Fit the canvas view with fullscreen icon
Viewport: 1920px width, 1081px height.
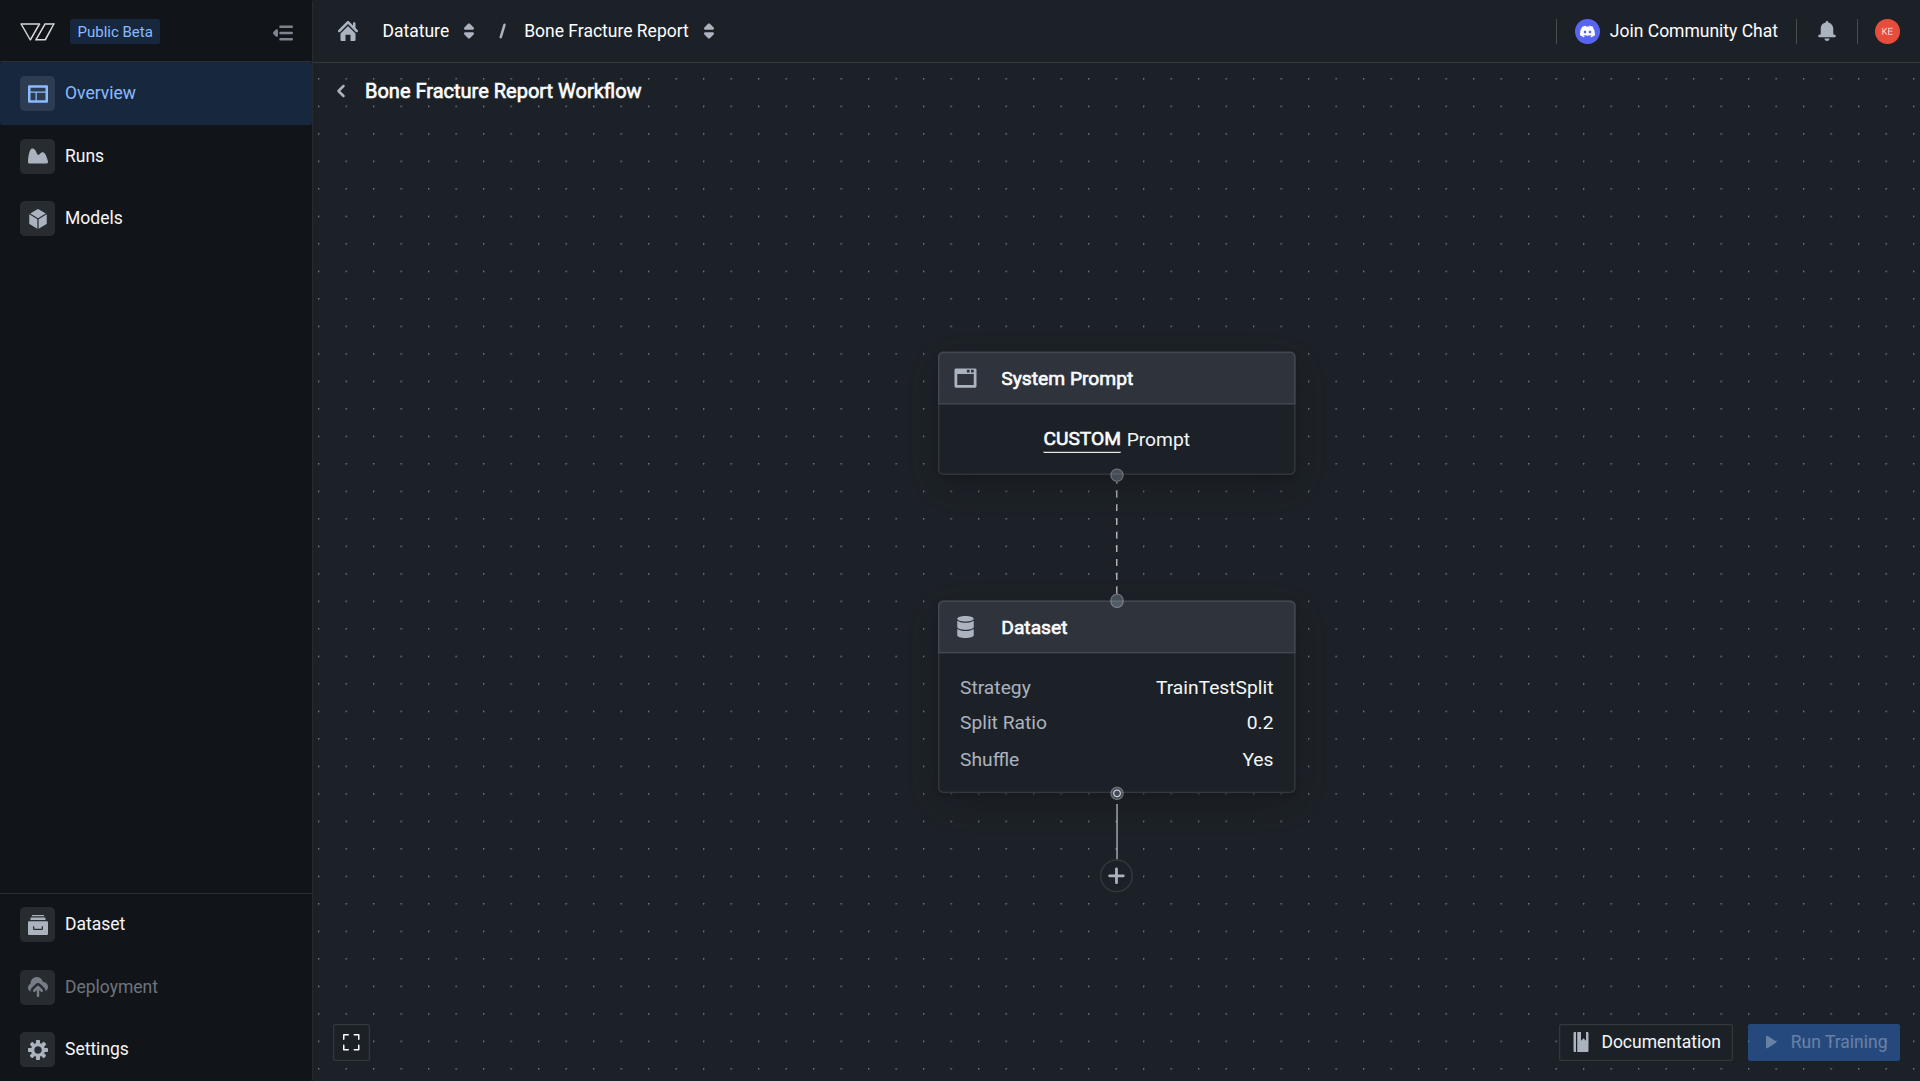tap(351, 1043)
